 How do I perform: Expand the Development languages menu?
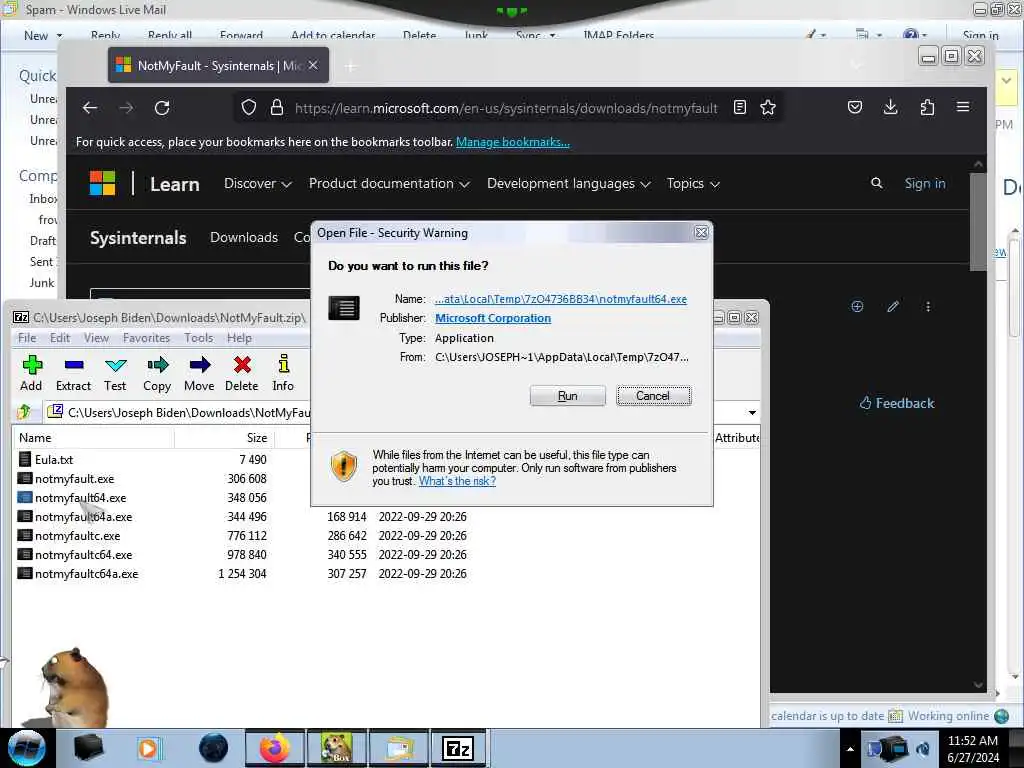tap(569, 184)
